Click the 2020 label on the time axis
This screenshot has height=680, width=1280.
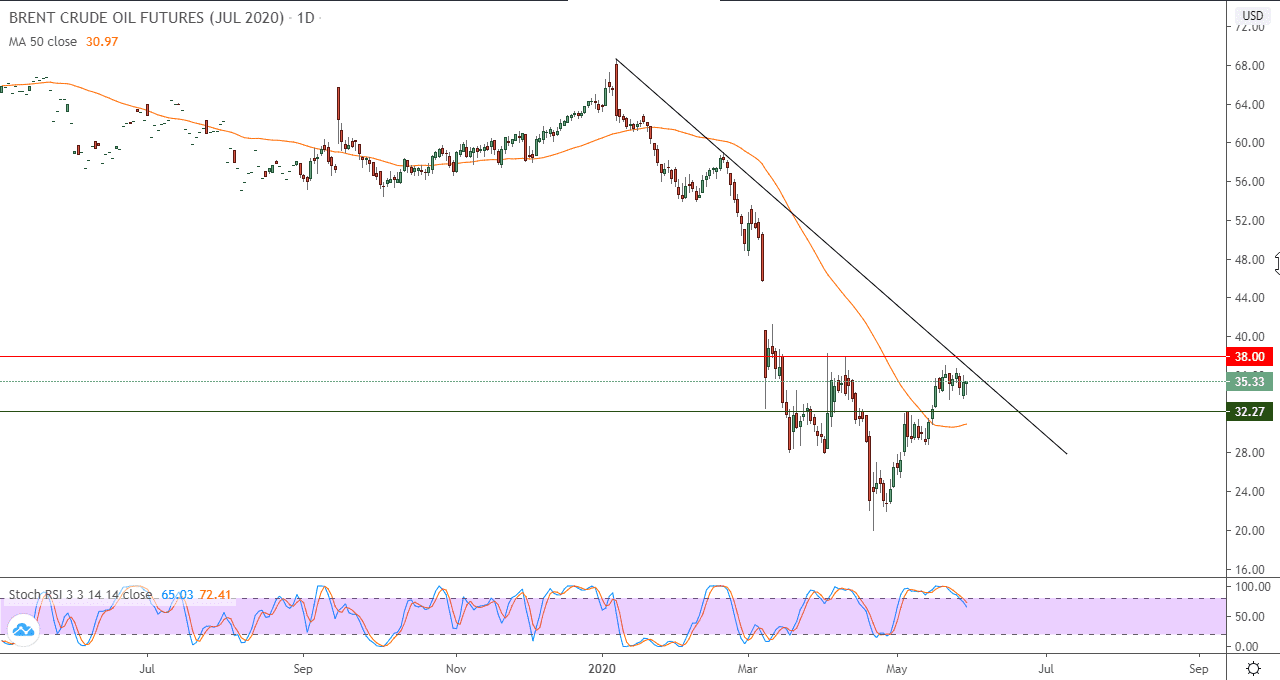pyautogui.click(x=602, y=668)
